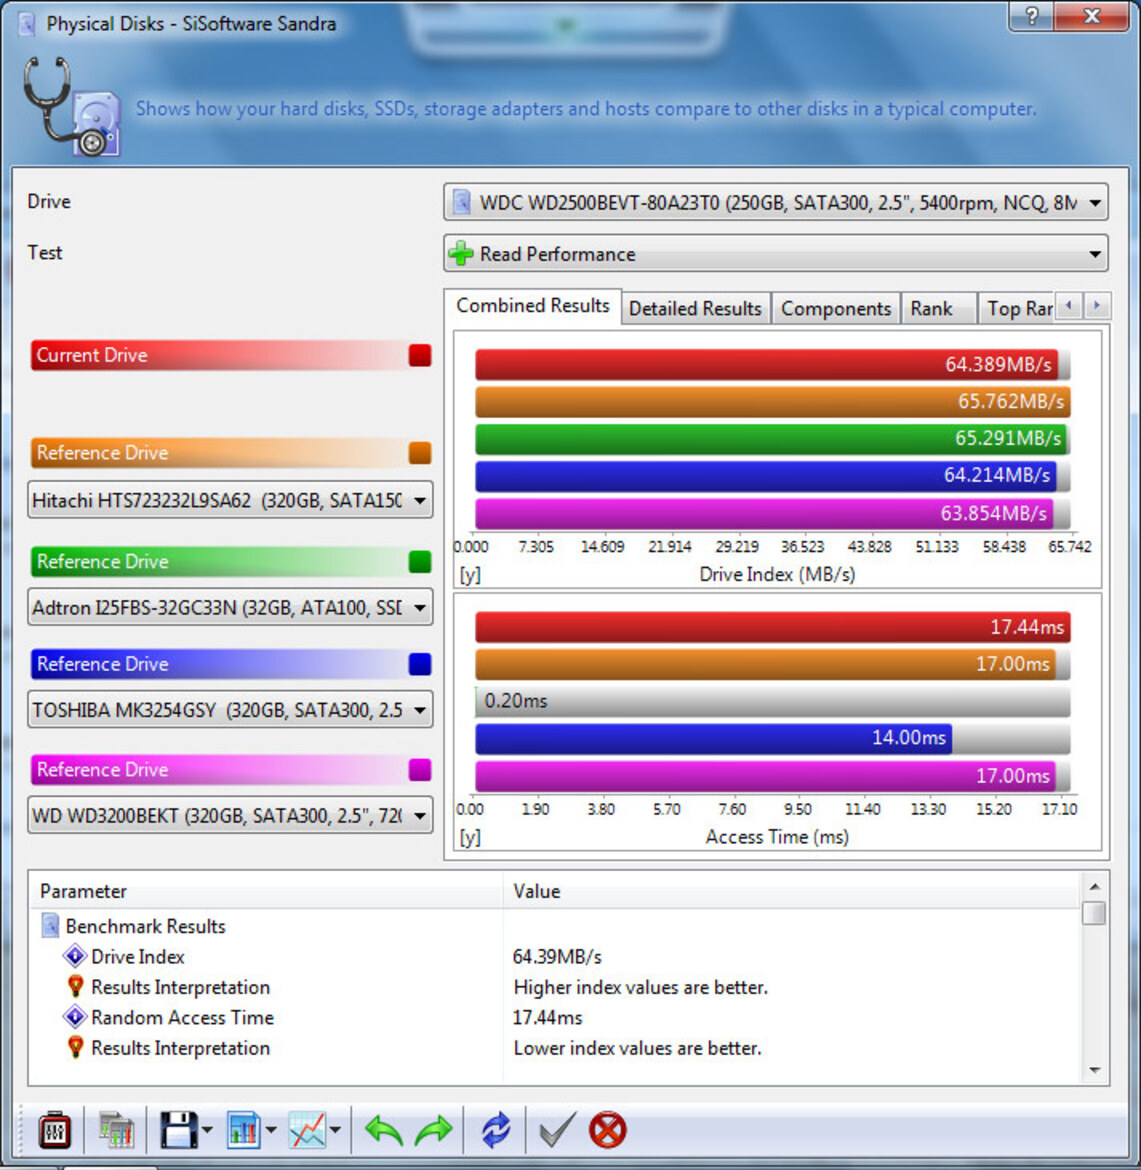Click the report engine icon with charts
This screenshot has height=1170, width=1141.
pyautogui.click(x=116, y=1130)
